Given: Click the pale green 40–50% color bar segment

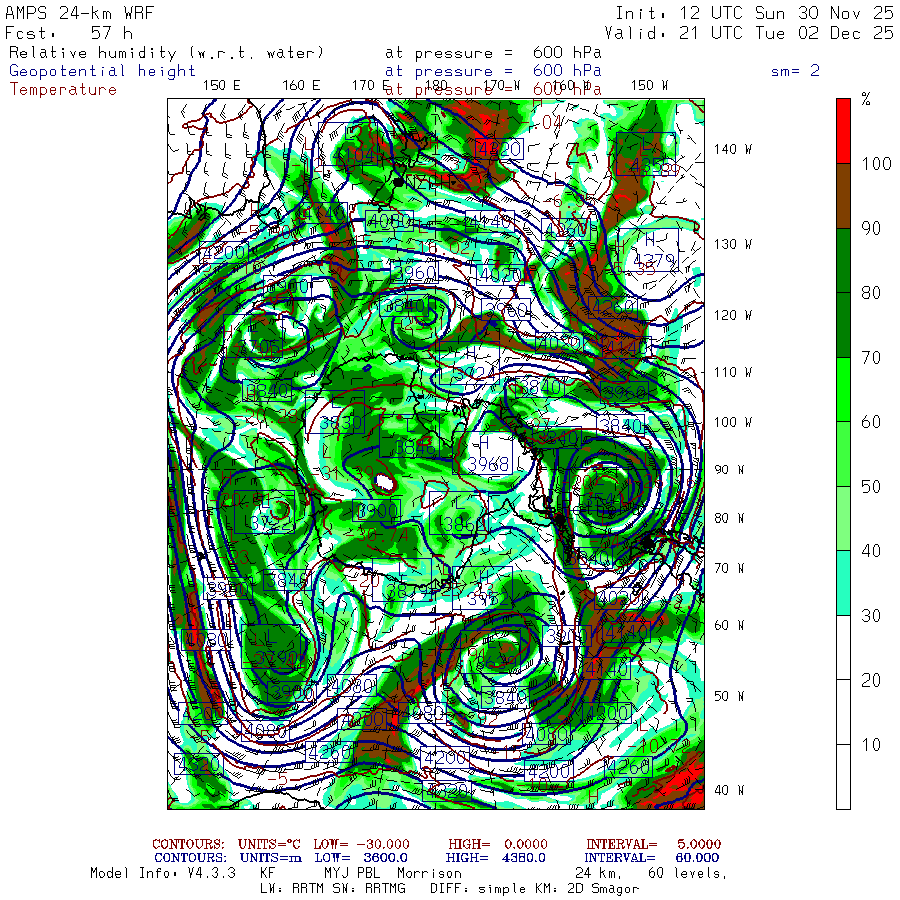Looking at the screenshot, I should 843,519.
